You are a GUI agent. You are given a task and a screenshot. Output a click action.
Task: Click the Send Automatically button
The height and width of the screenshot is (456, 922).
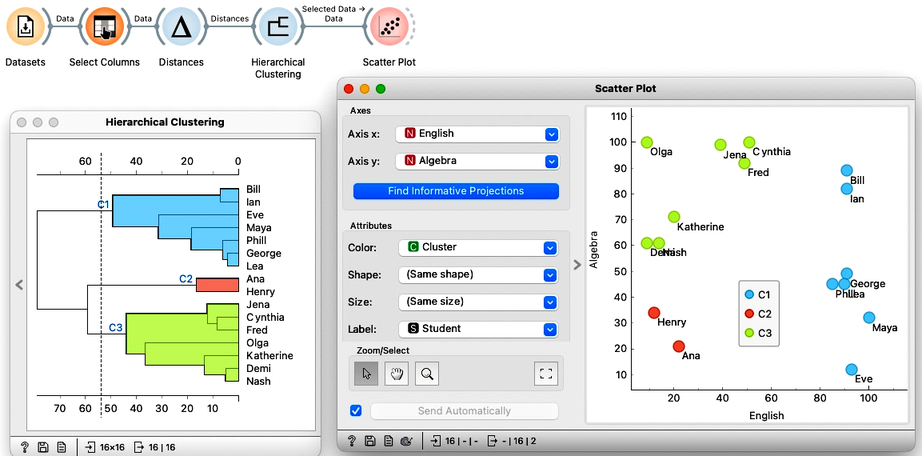tap(464, 411)
